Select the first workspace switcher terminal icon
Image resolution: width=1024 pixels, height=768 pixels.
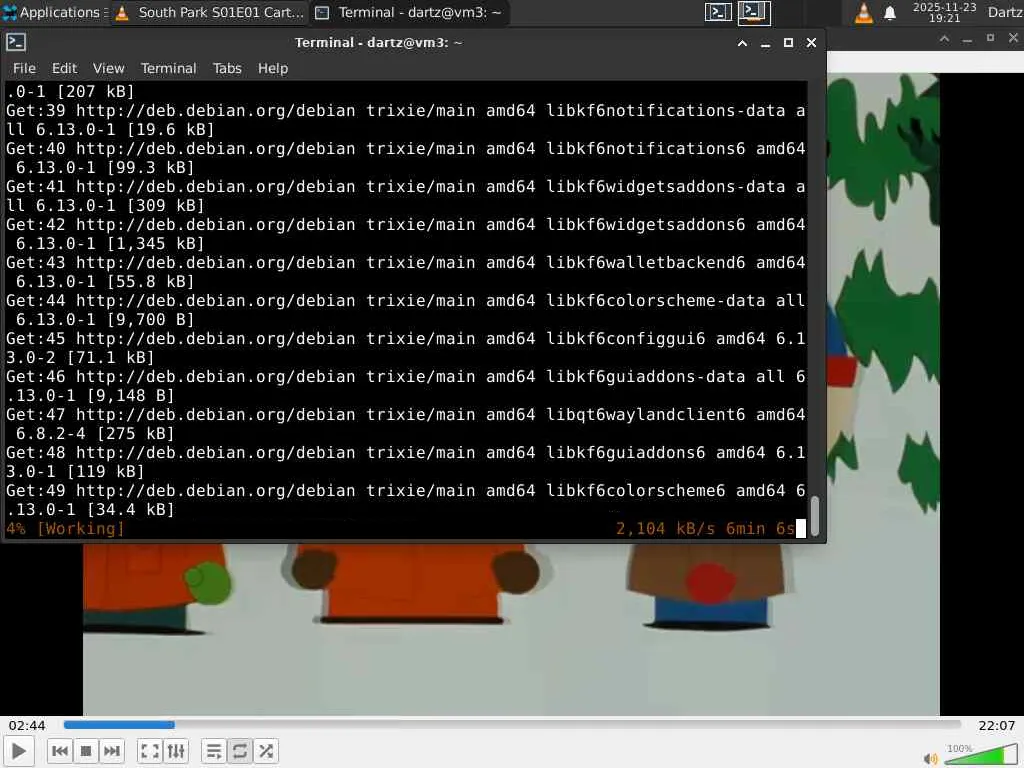pyautogui.click(x=718, y=12)
